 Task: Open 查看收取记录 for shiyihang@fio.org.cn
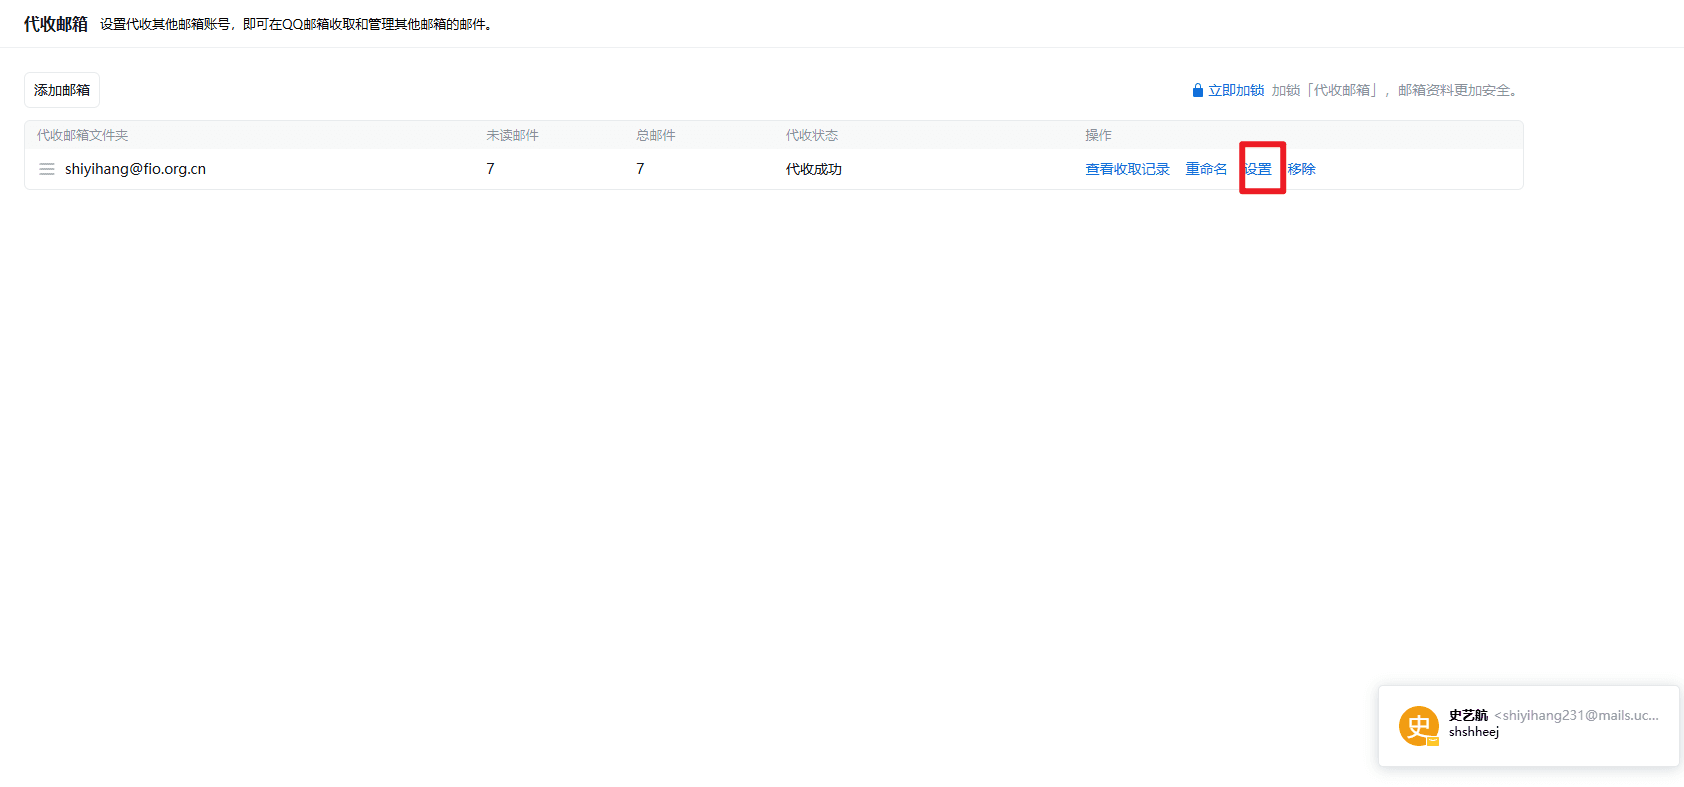[1127, 169]
